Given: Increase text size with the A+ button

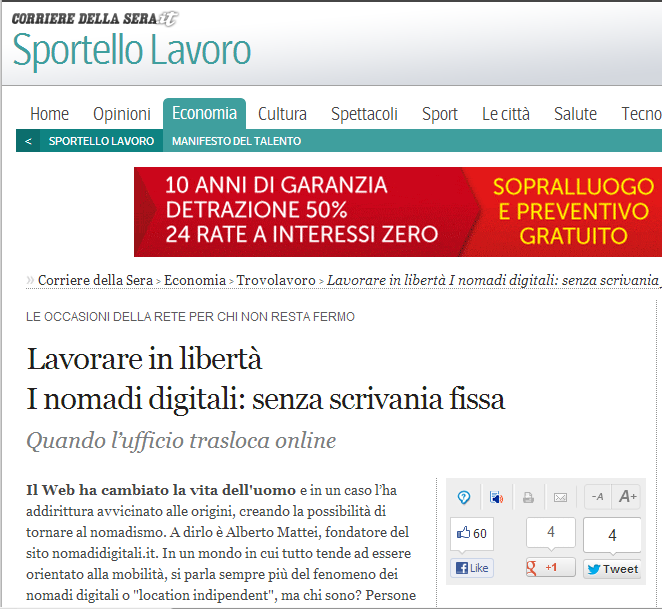Looking at the screenshot, I should click(628, 497).
